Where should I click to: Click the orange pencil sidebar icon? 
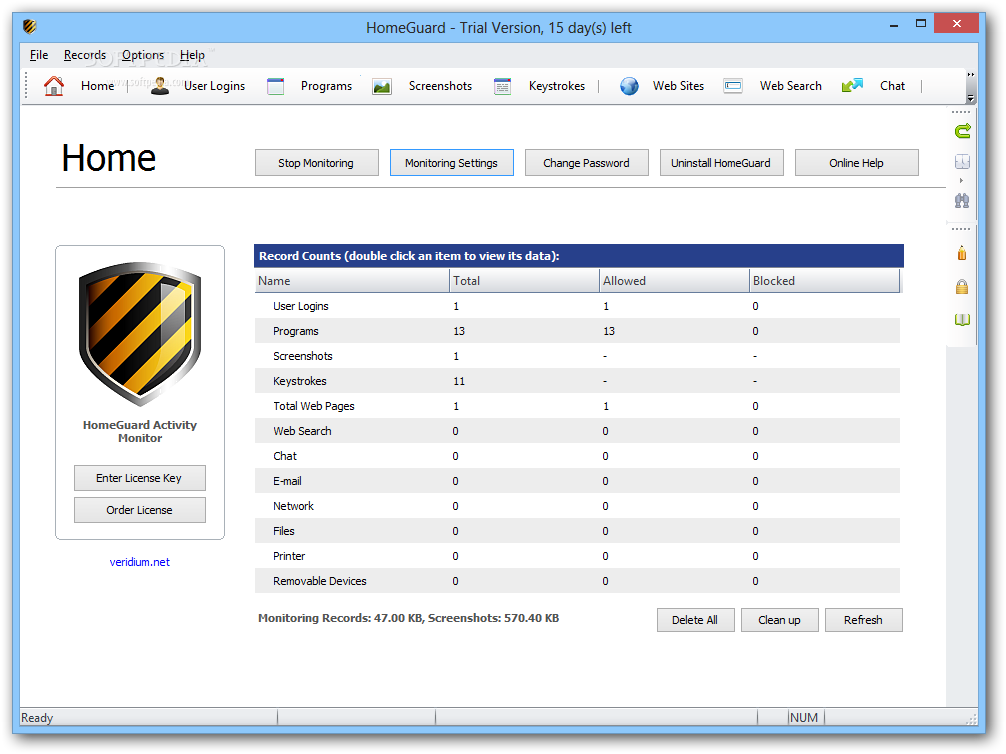pos(962,253)
